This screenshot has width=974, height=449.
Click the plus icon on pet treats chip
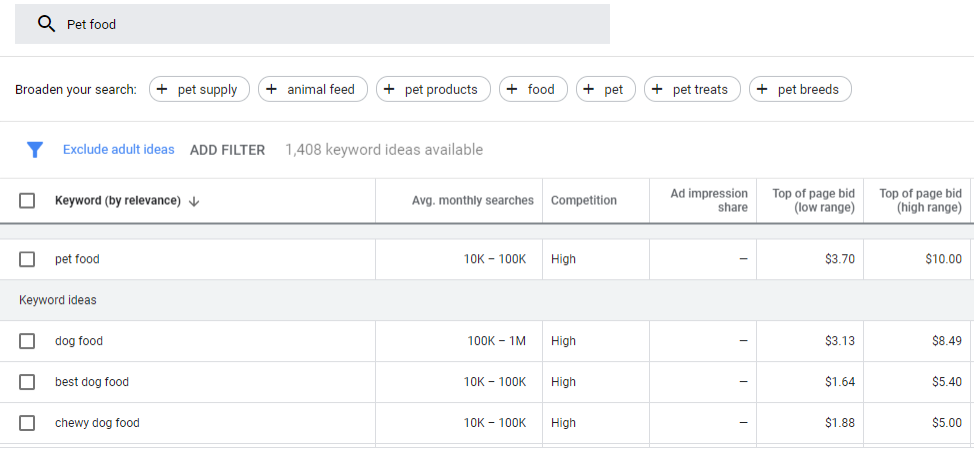click(x=658, y=90)
